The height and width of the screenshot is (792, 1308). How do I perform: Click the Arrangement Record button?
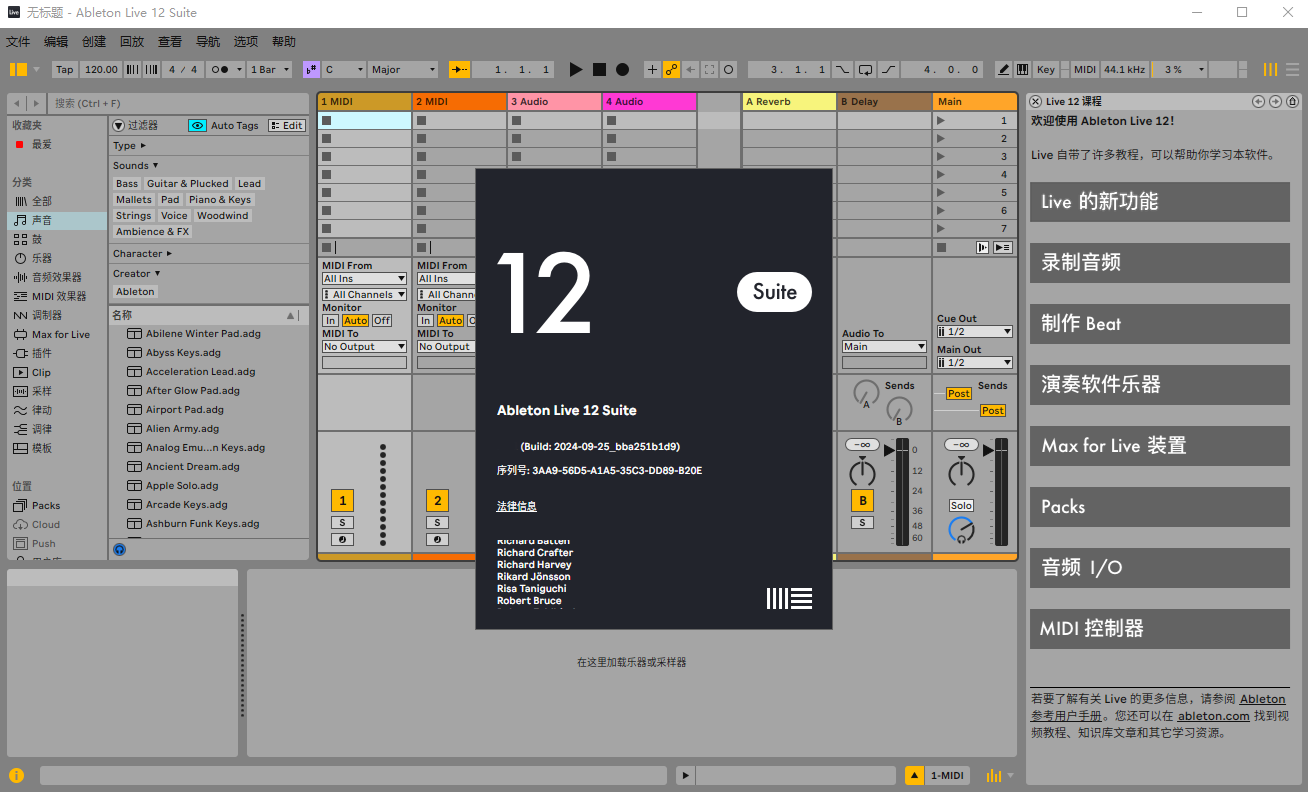point(622,70)
